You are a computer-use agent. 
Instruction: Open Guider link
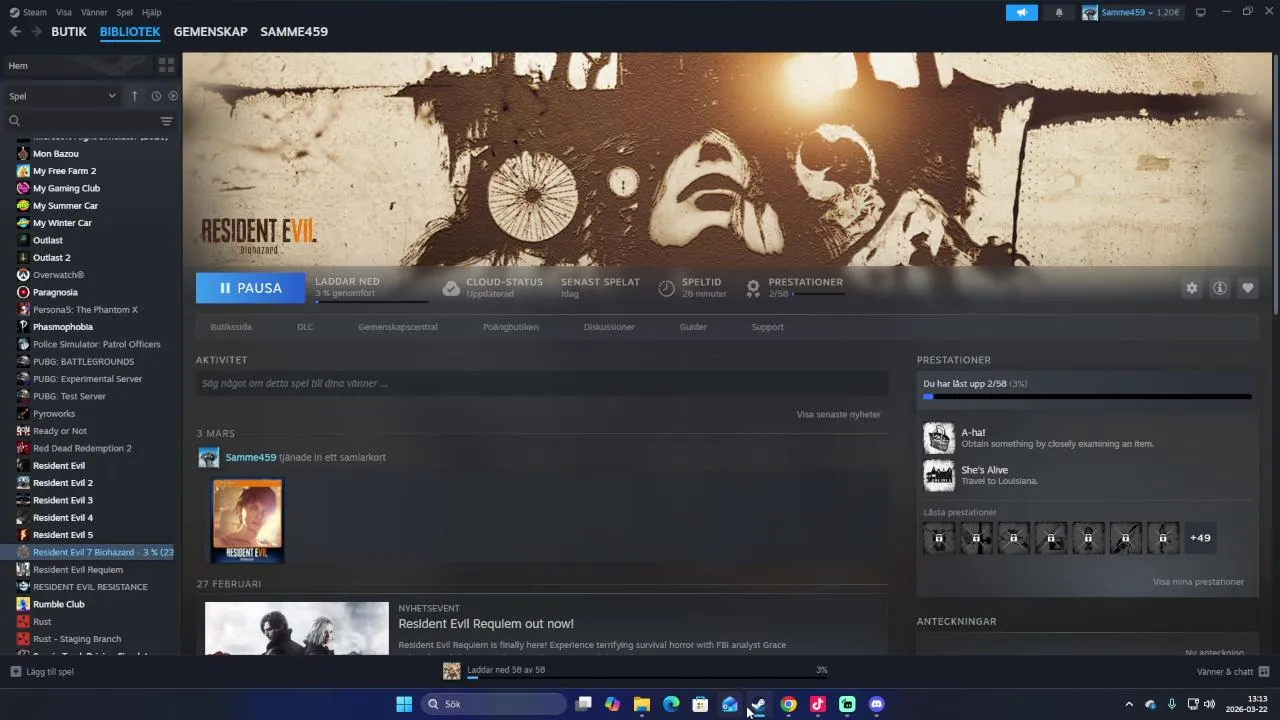693,327
